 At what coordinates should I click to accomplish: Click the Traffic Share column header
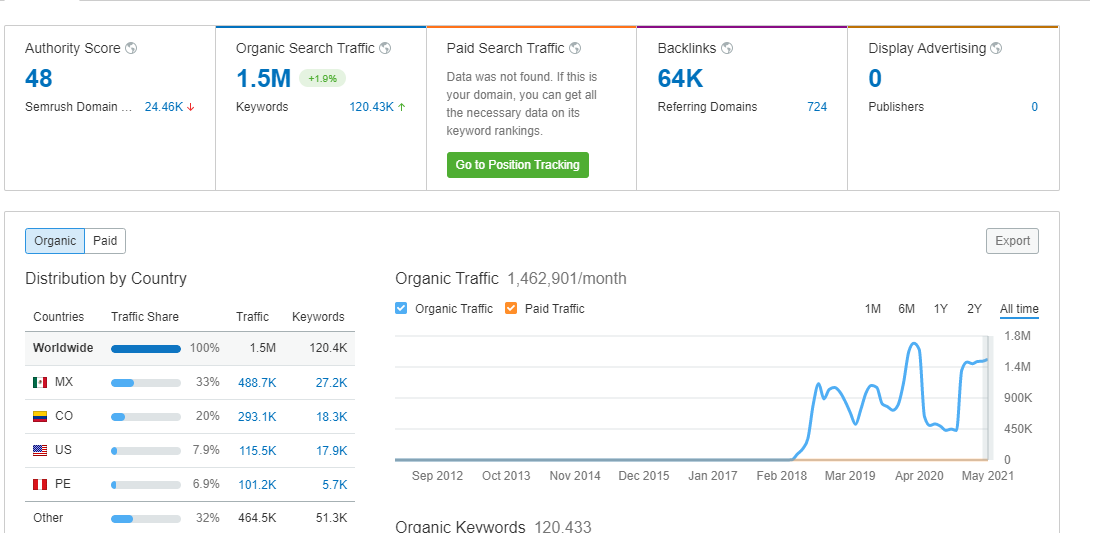point(144,317)
